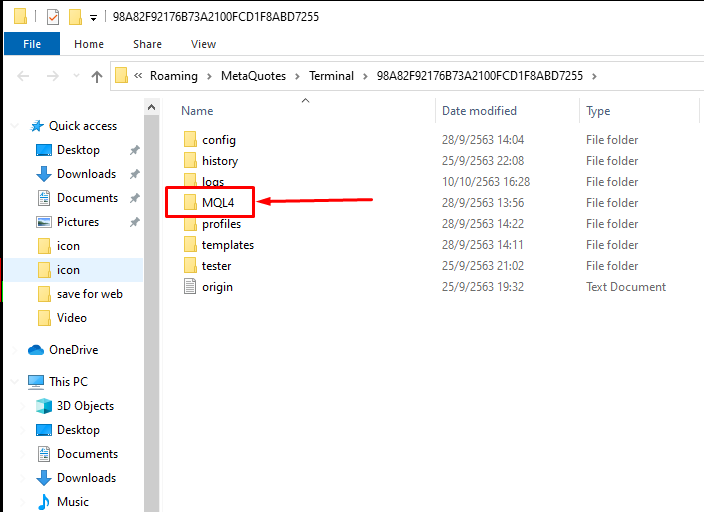
Task: Open the config folder icon
Action: point(190,140)
